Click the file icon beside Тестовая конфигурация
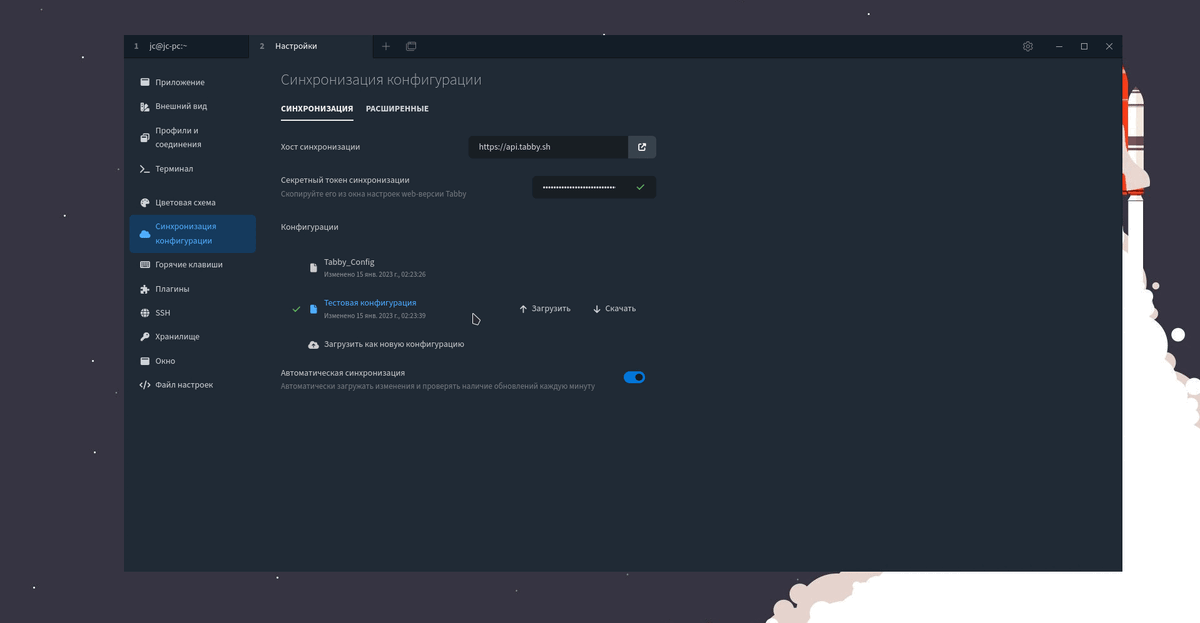This screenshot has height=623, width=1200. point(313,309)
